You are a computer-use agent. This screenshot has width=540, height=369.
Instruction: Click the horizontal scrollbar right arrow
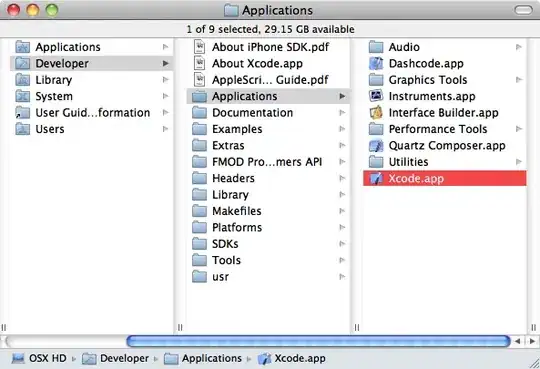532,341
